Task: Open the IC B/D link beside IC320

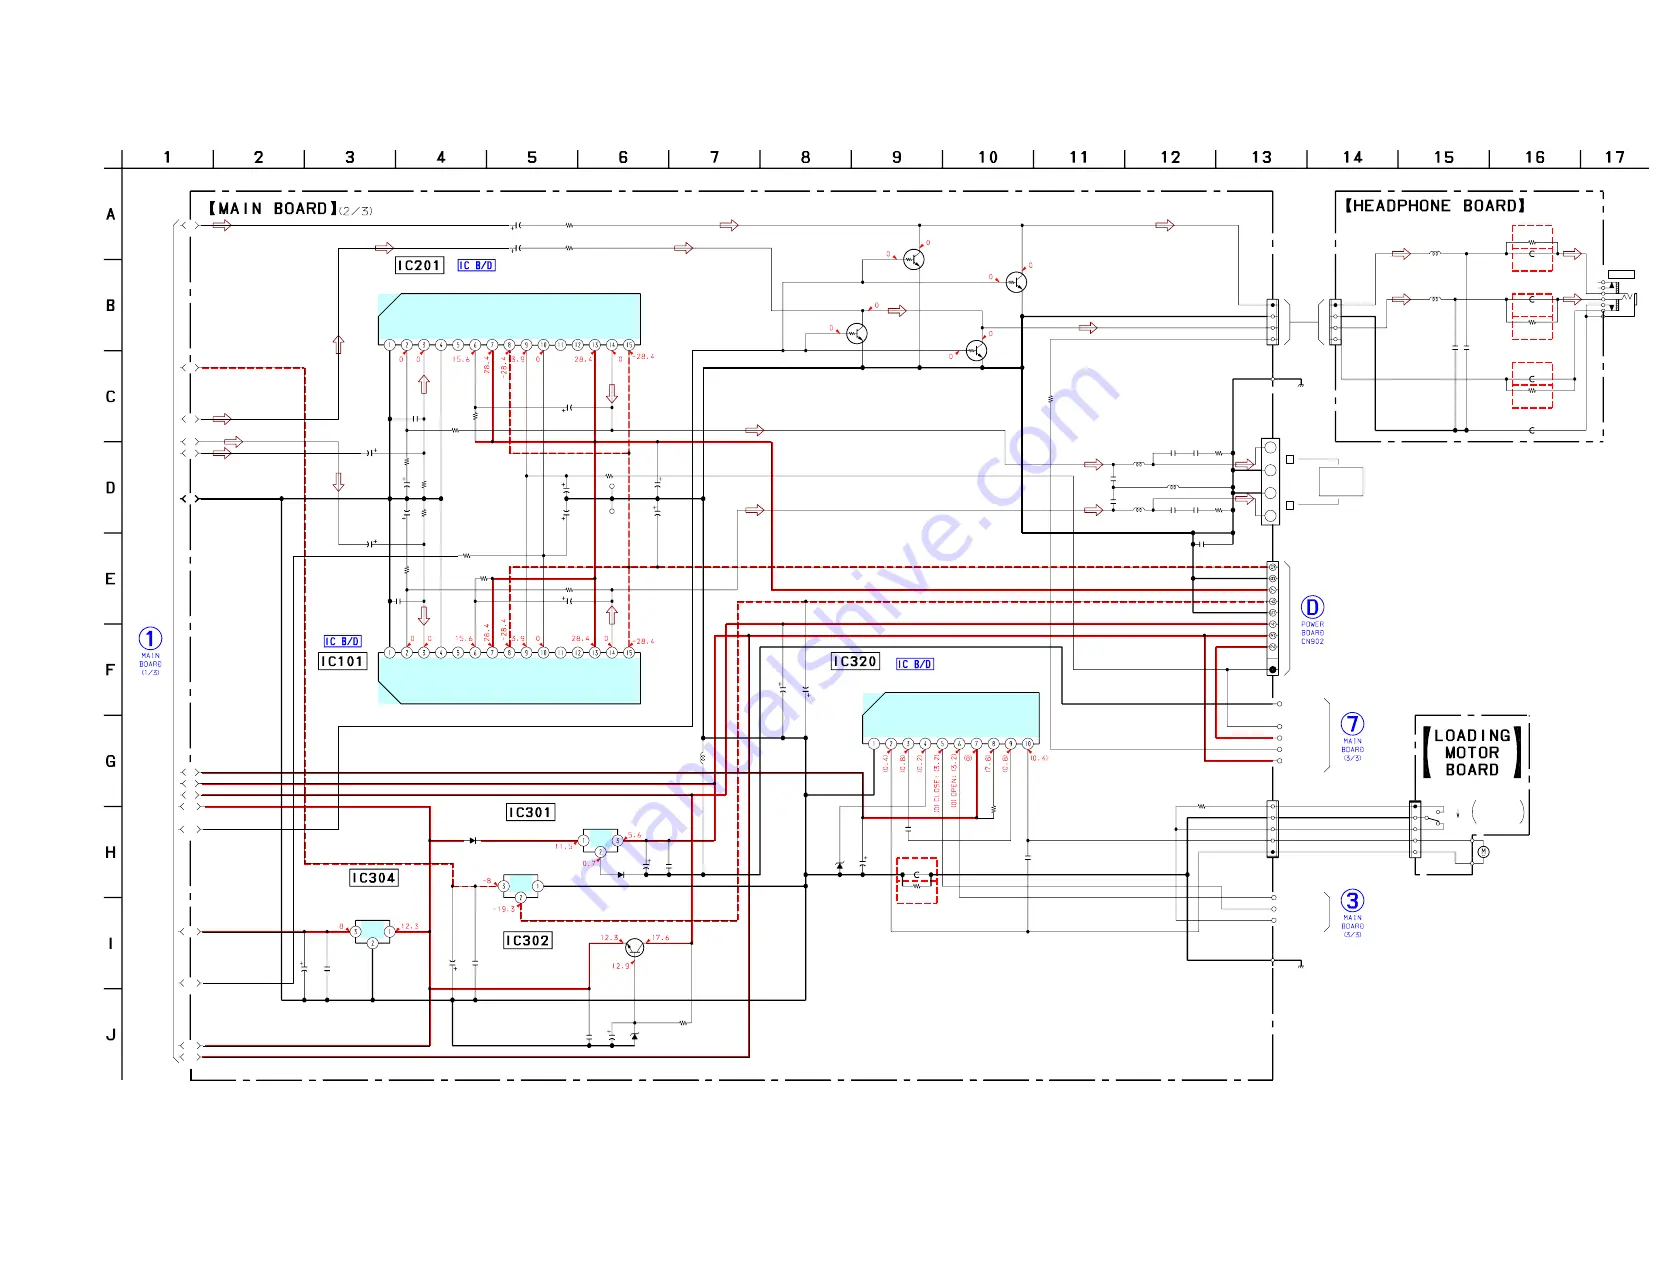Action: pyautogui.click(x=915, y=665)
